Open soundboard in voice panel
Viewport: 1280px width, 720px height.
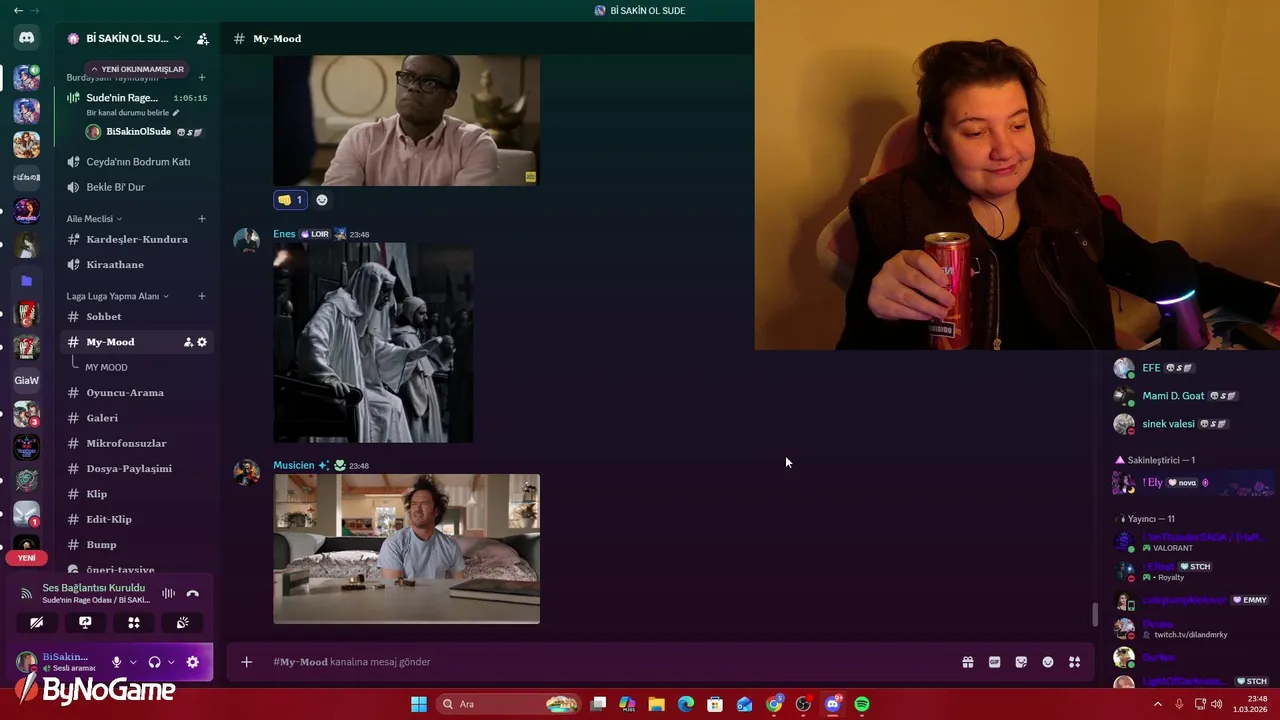(x=182, y=622)
